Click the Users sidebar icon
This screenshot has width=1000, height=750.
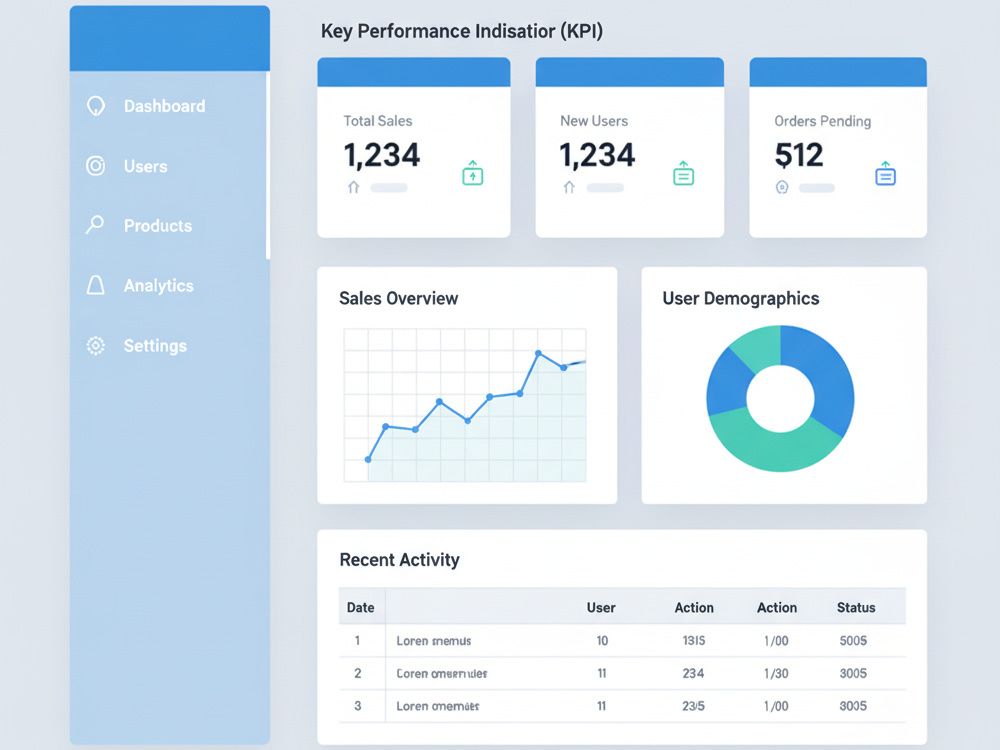pos(96,166)
